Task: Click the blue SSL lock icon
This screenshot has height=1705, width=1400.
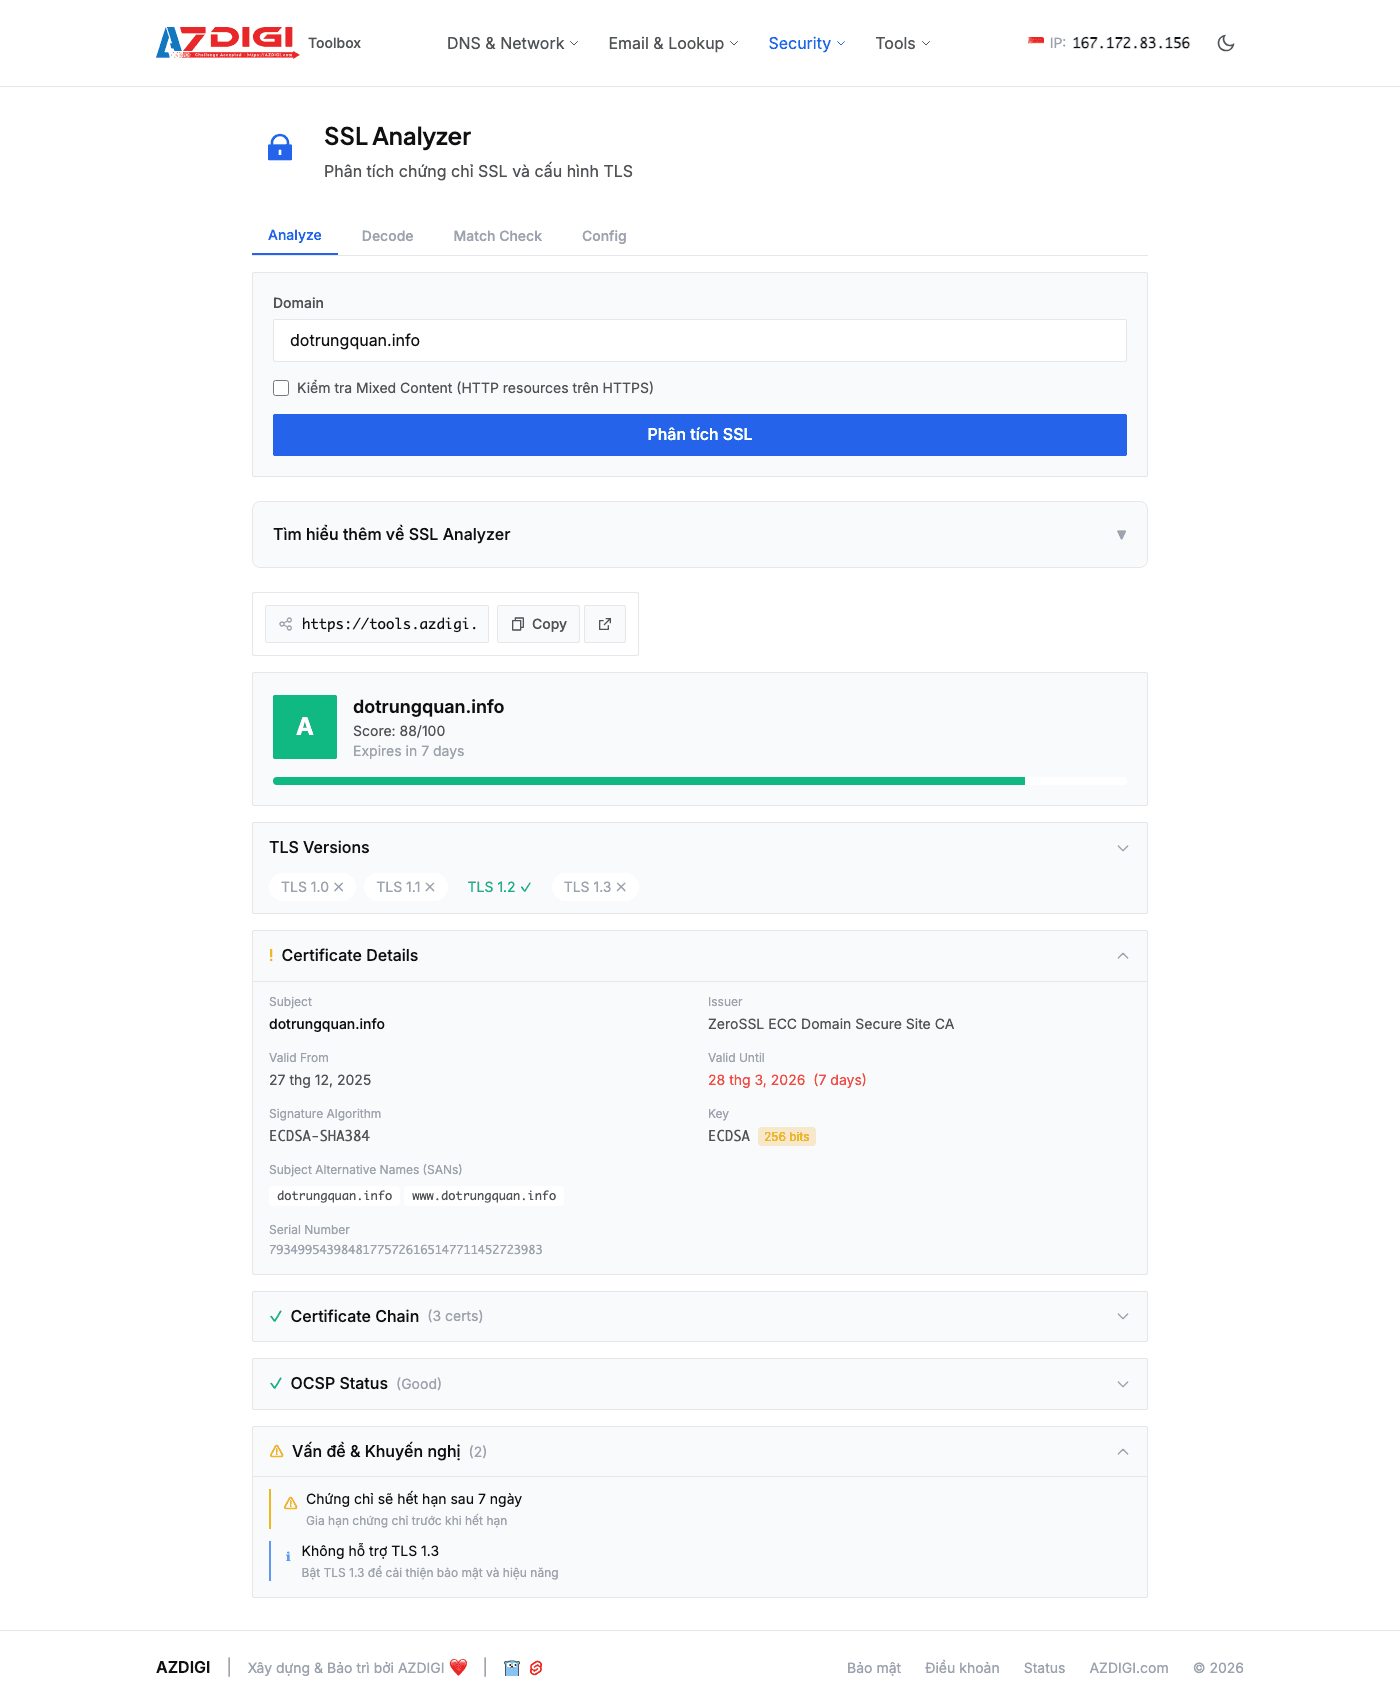Action: 280,148
